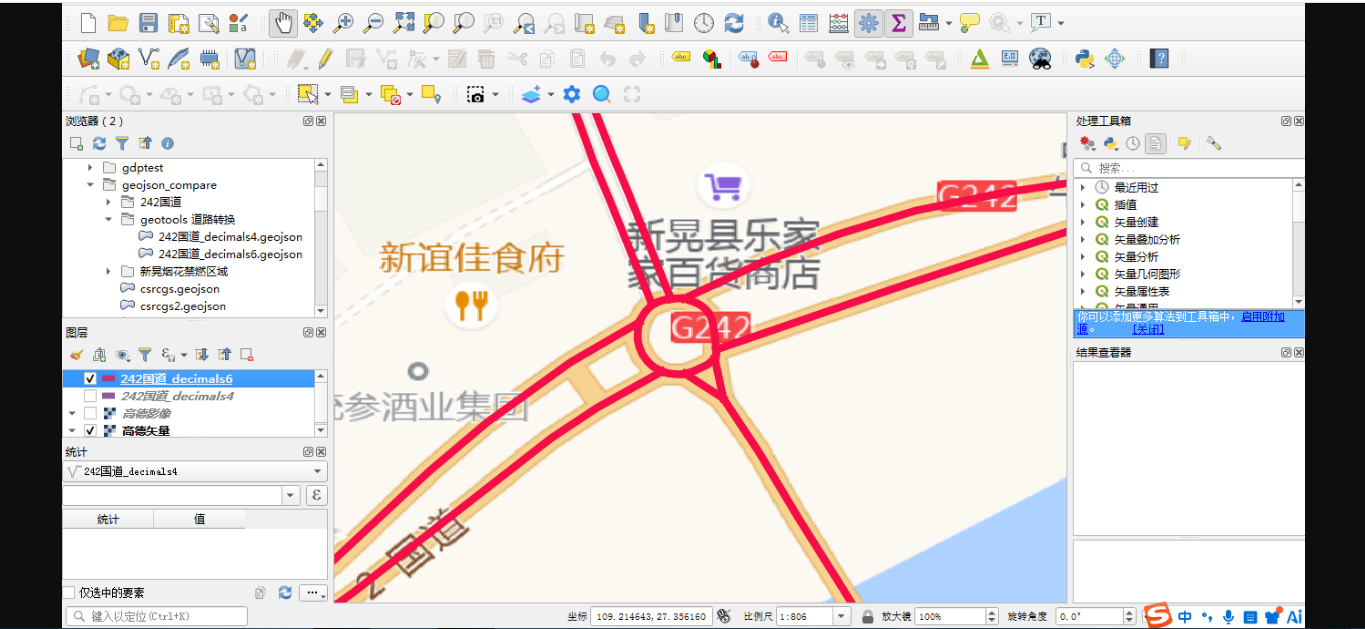
Task: Expand the 矢量创建 toolbox group
Action: coord(1082,222)
